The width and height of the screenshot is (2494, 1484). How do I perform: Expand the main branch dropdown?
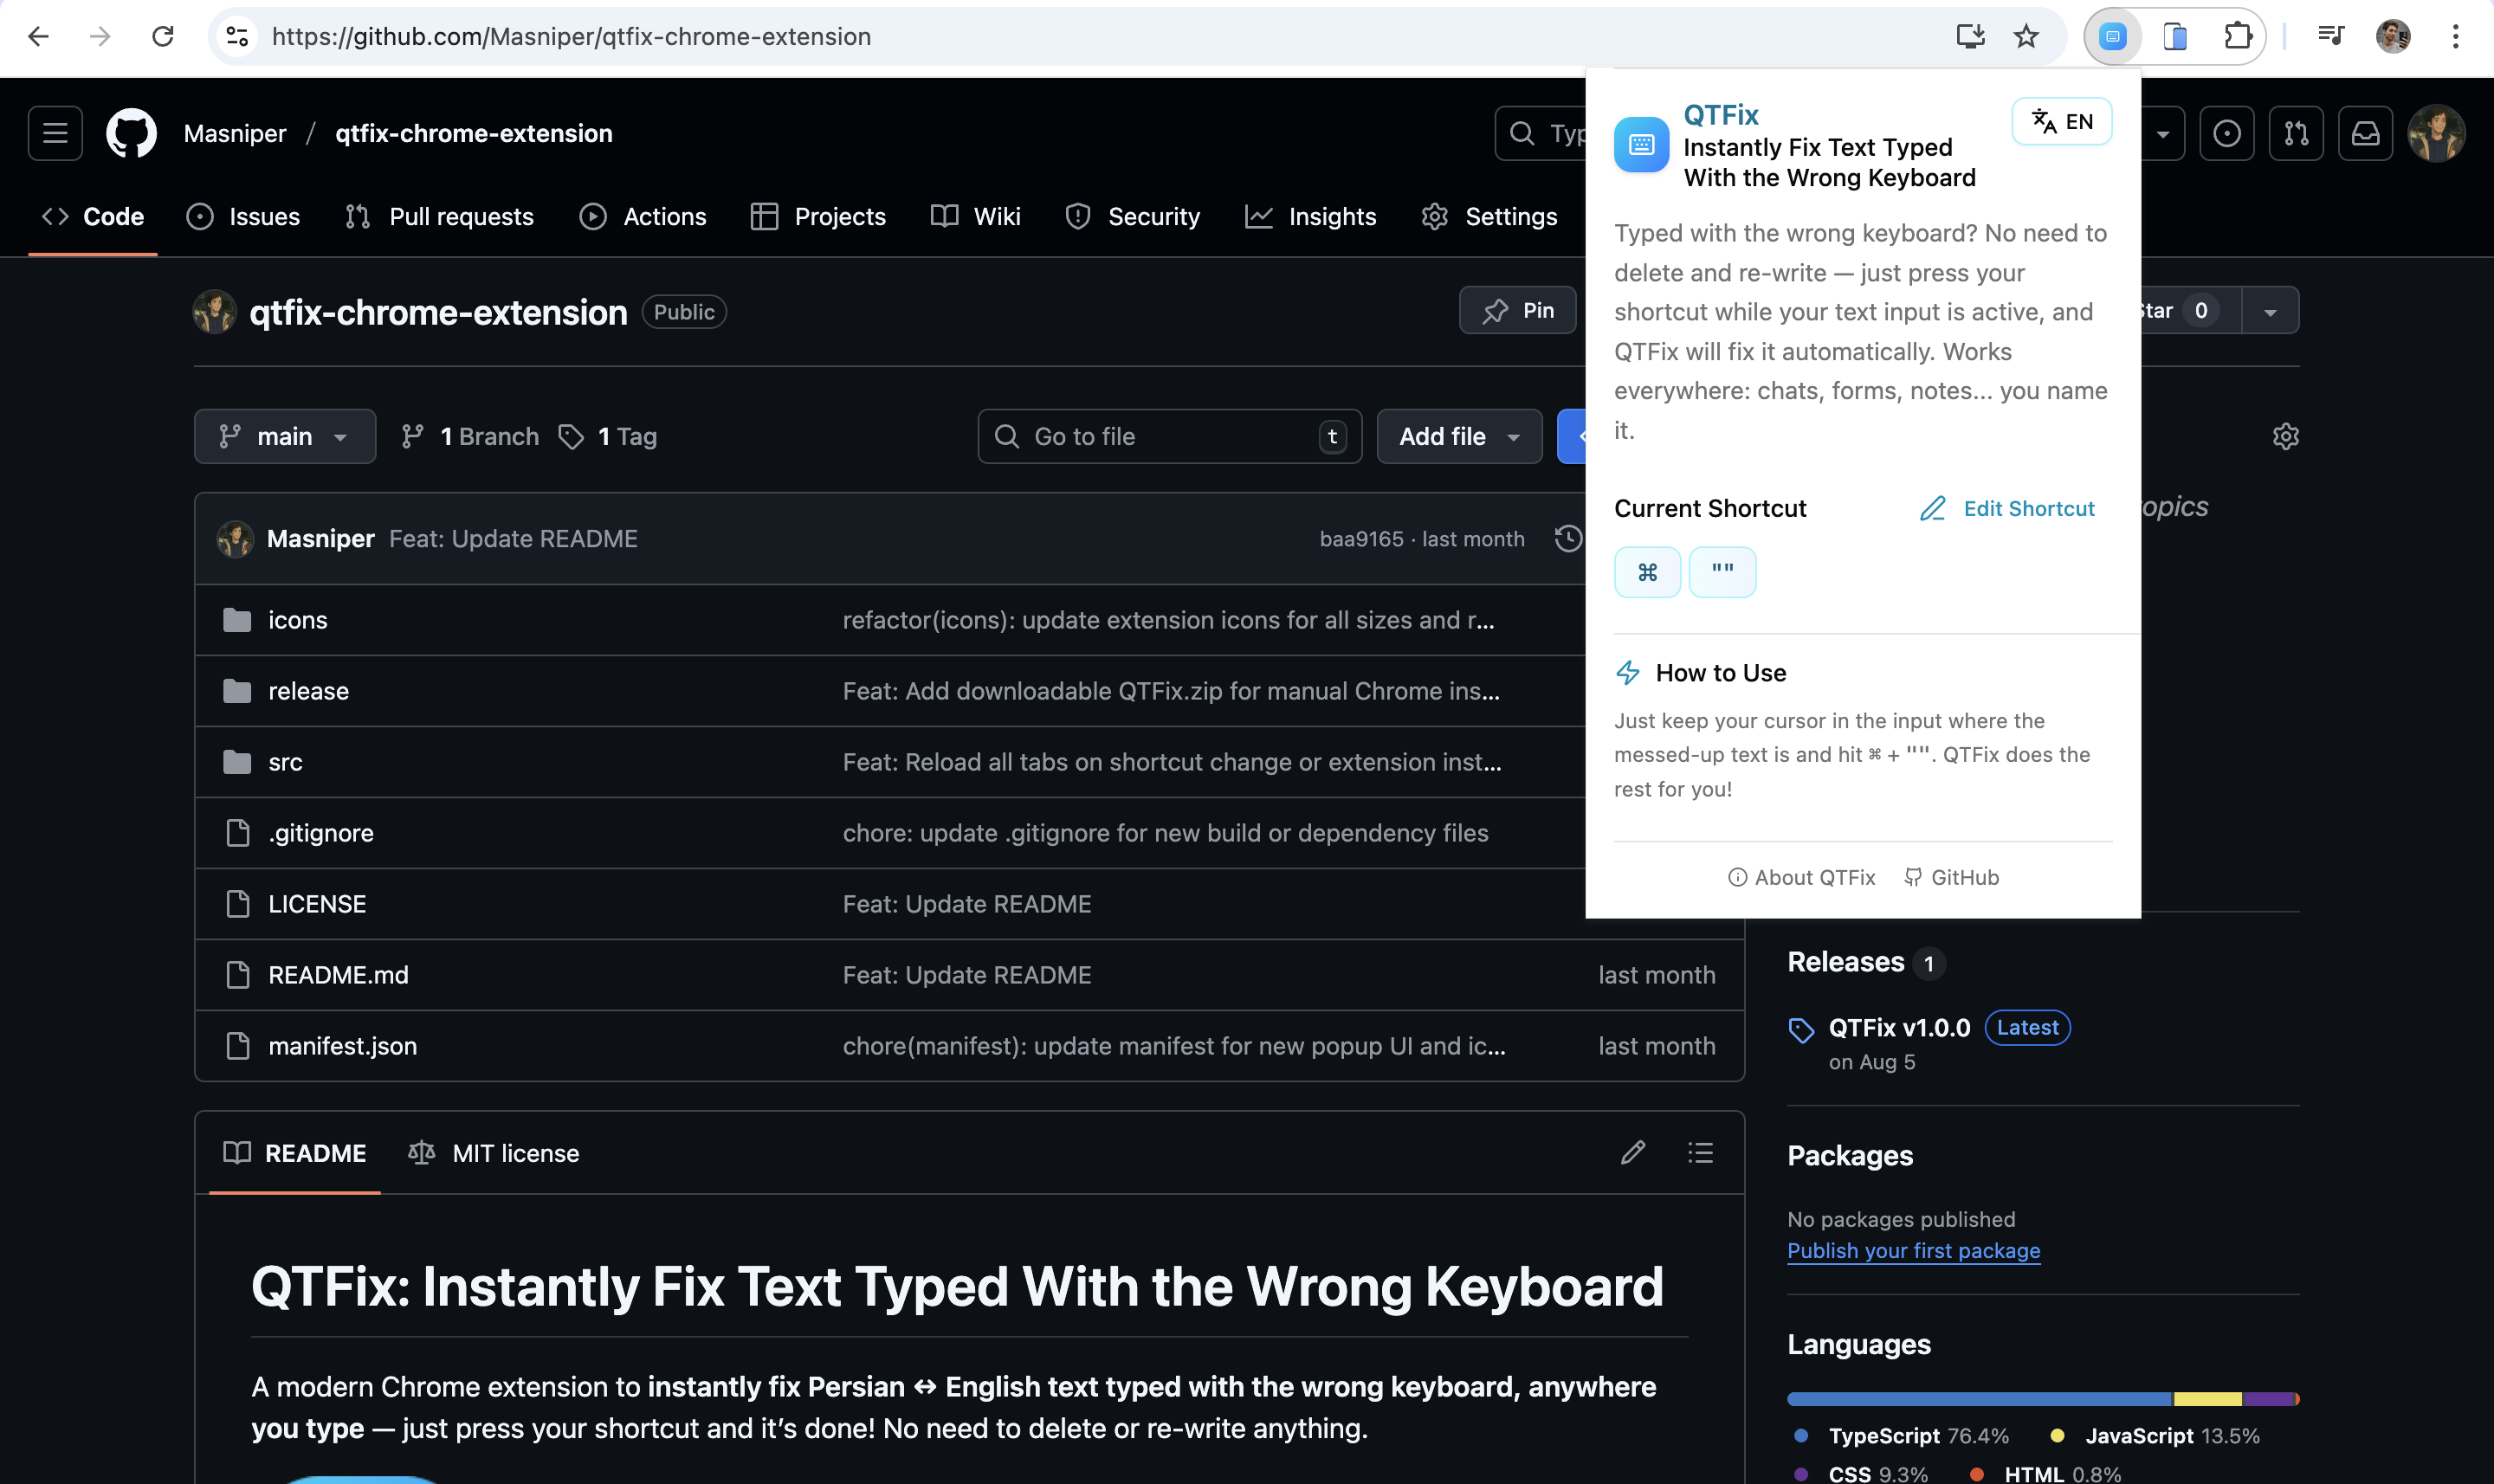285,437
